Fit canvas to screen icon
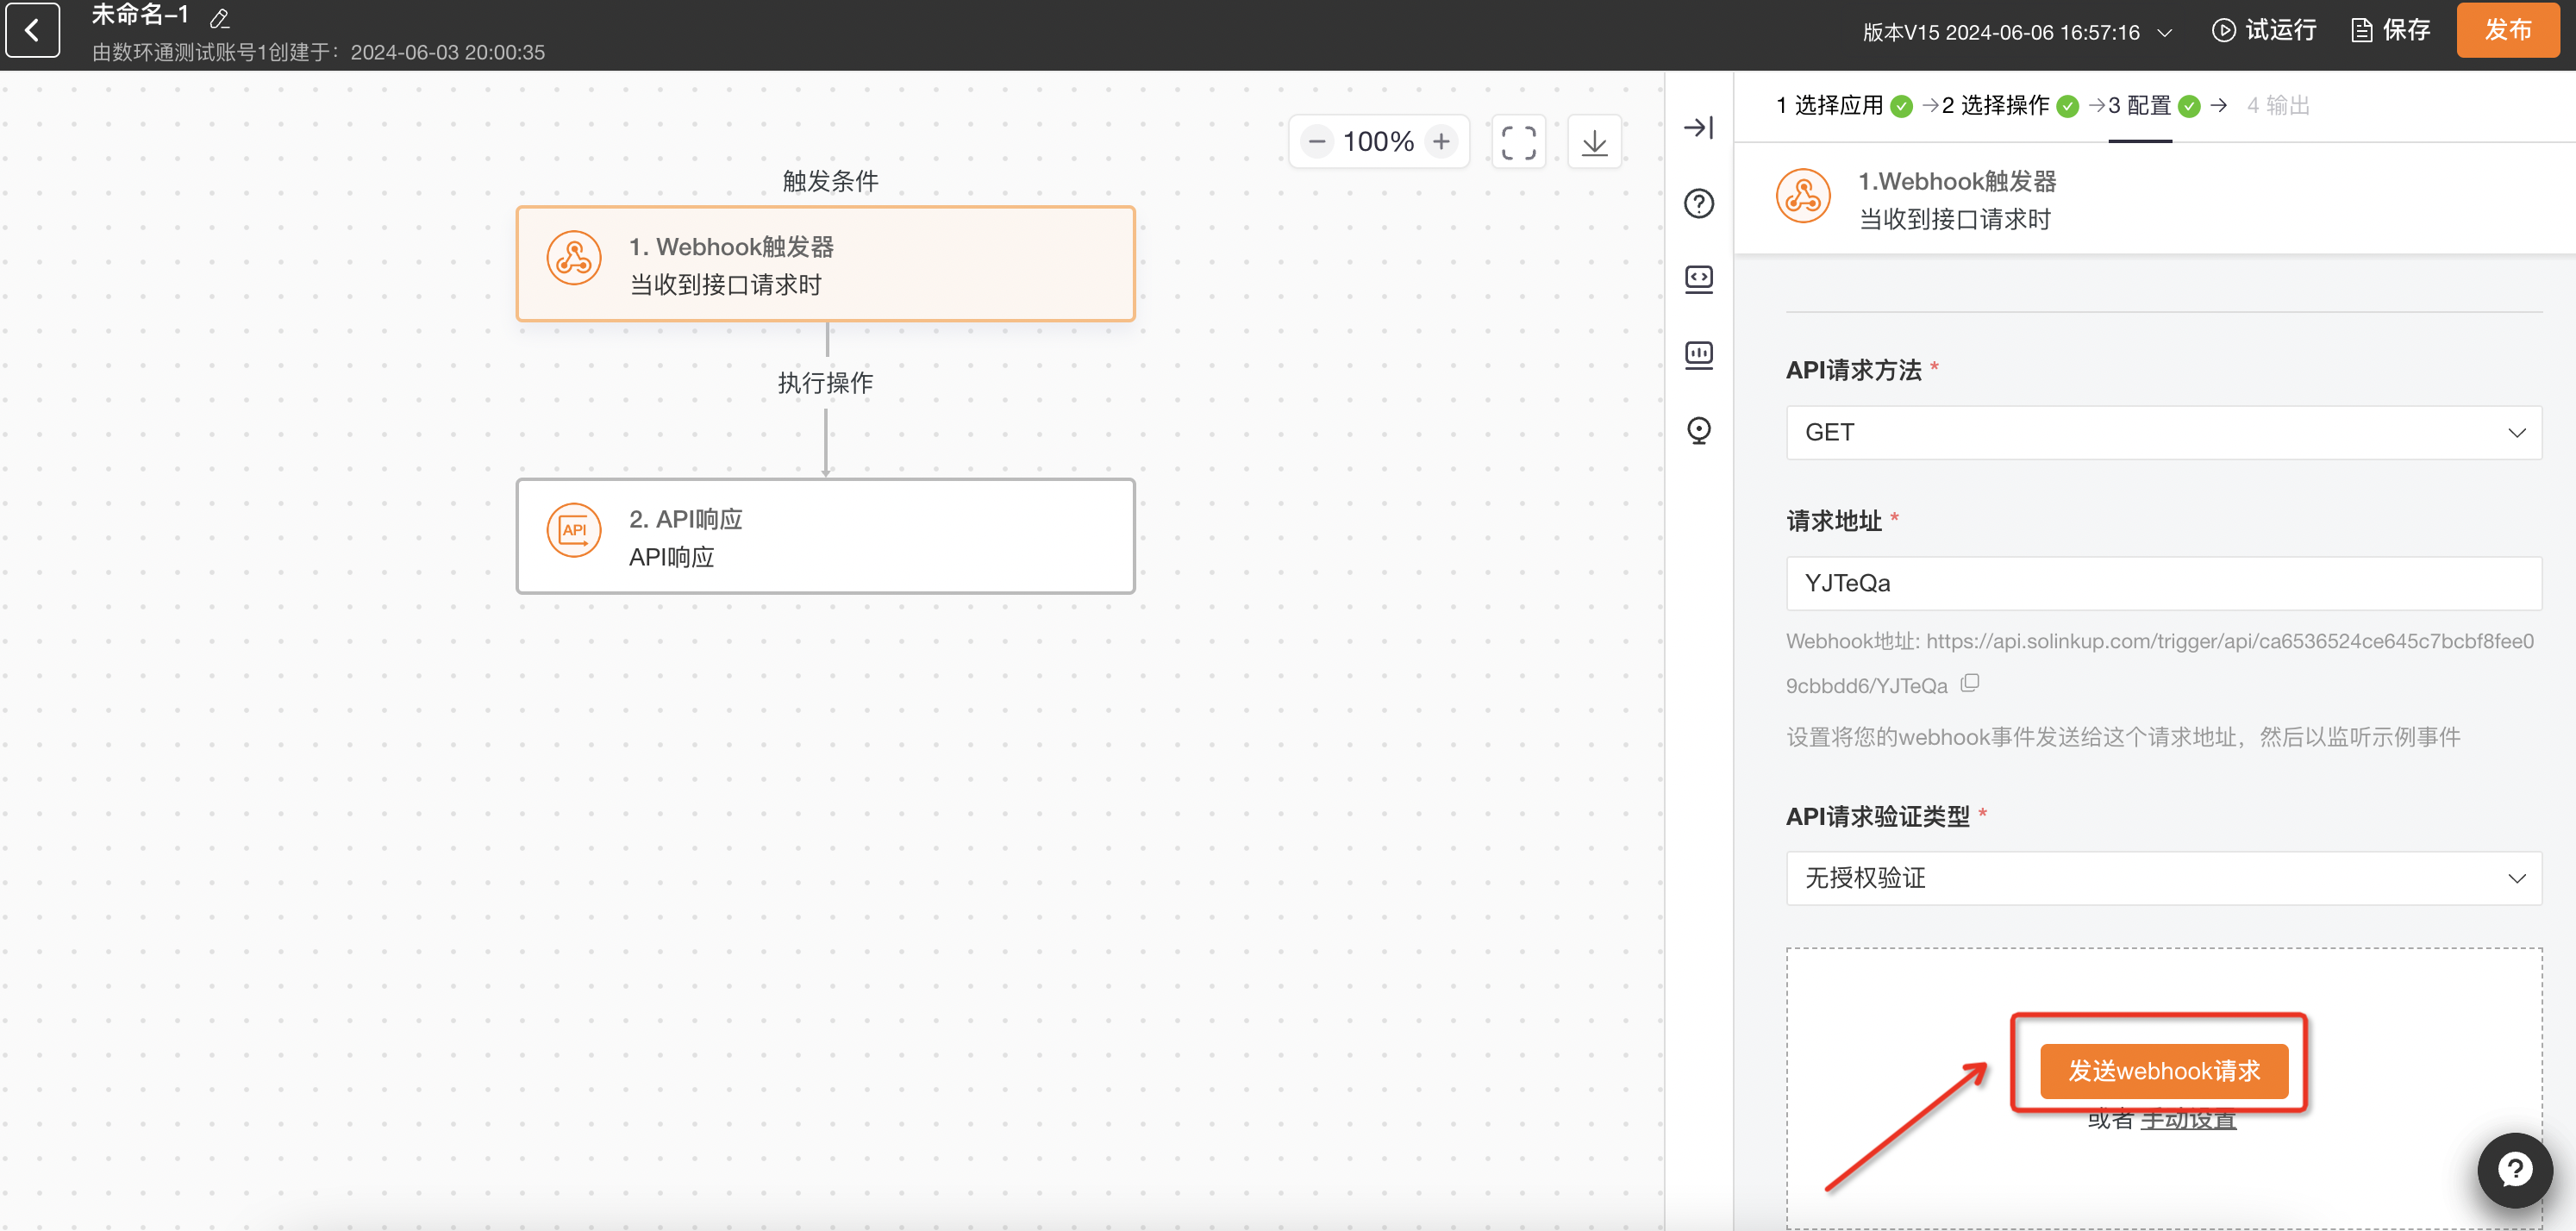2576x1231 pixels. 1518,142
